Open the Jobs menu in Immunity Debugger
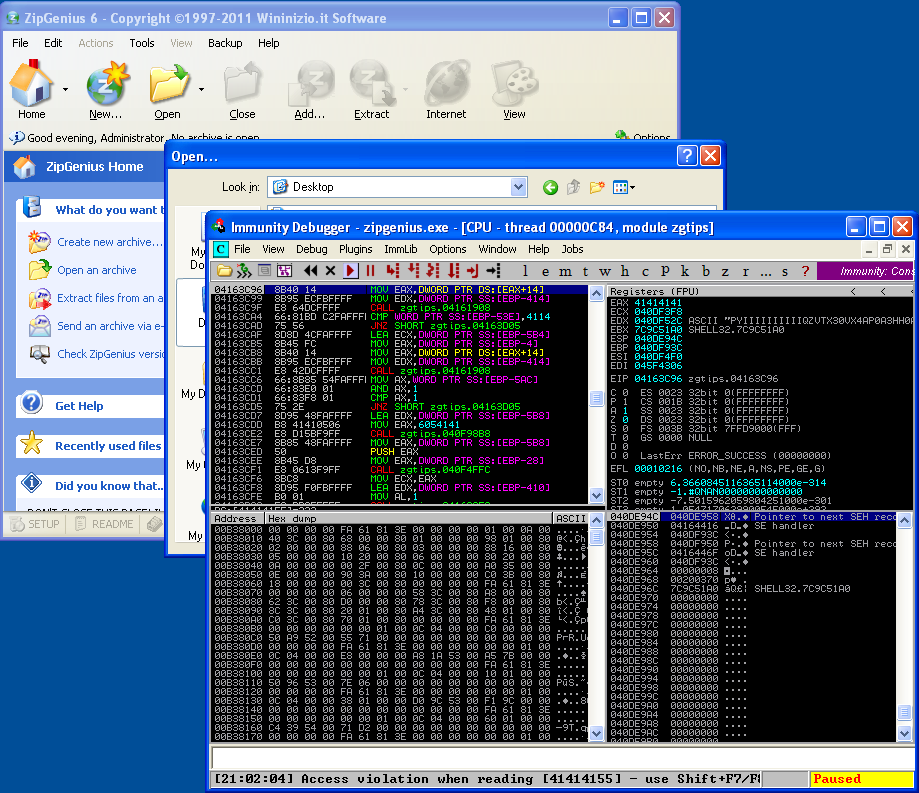This screenshot has width=919, height=793. [573, 249]
